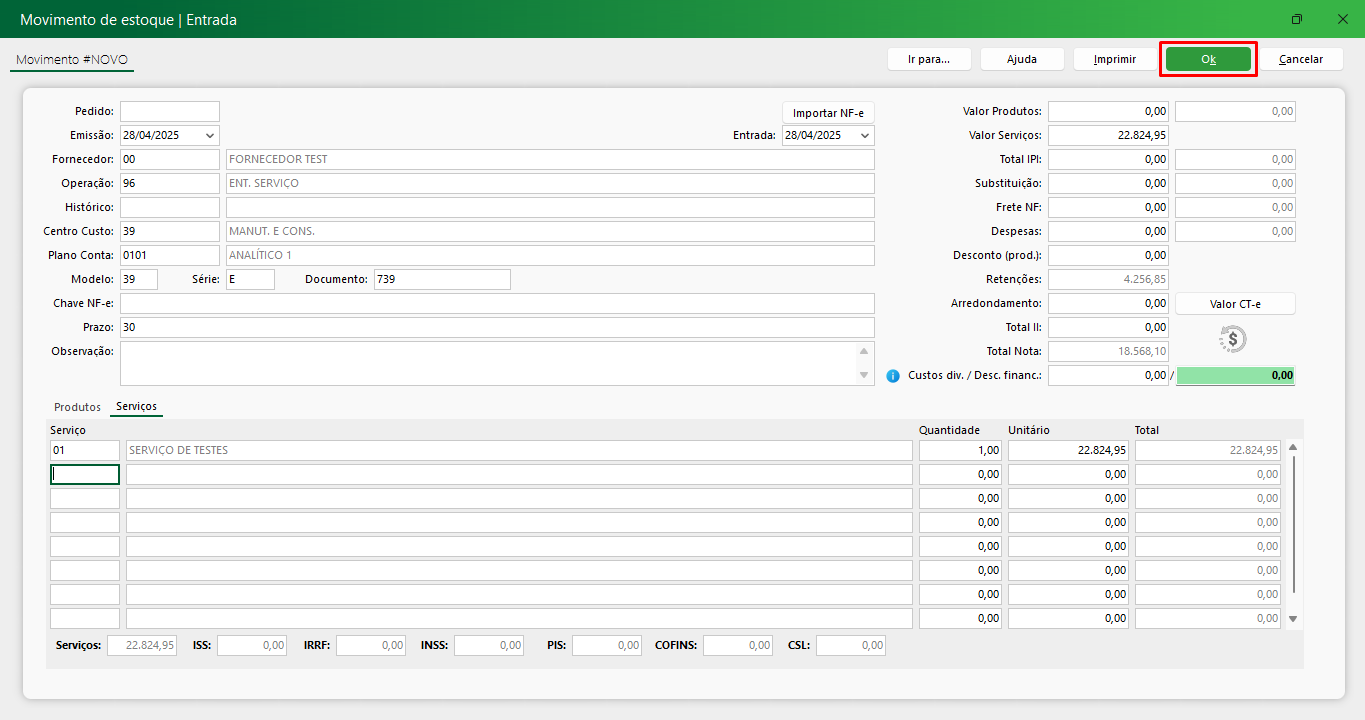Click the up arrow in the Observação box
The height and width of the screenshot is (720, 1365).
point(864,351)
